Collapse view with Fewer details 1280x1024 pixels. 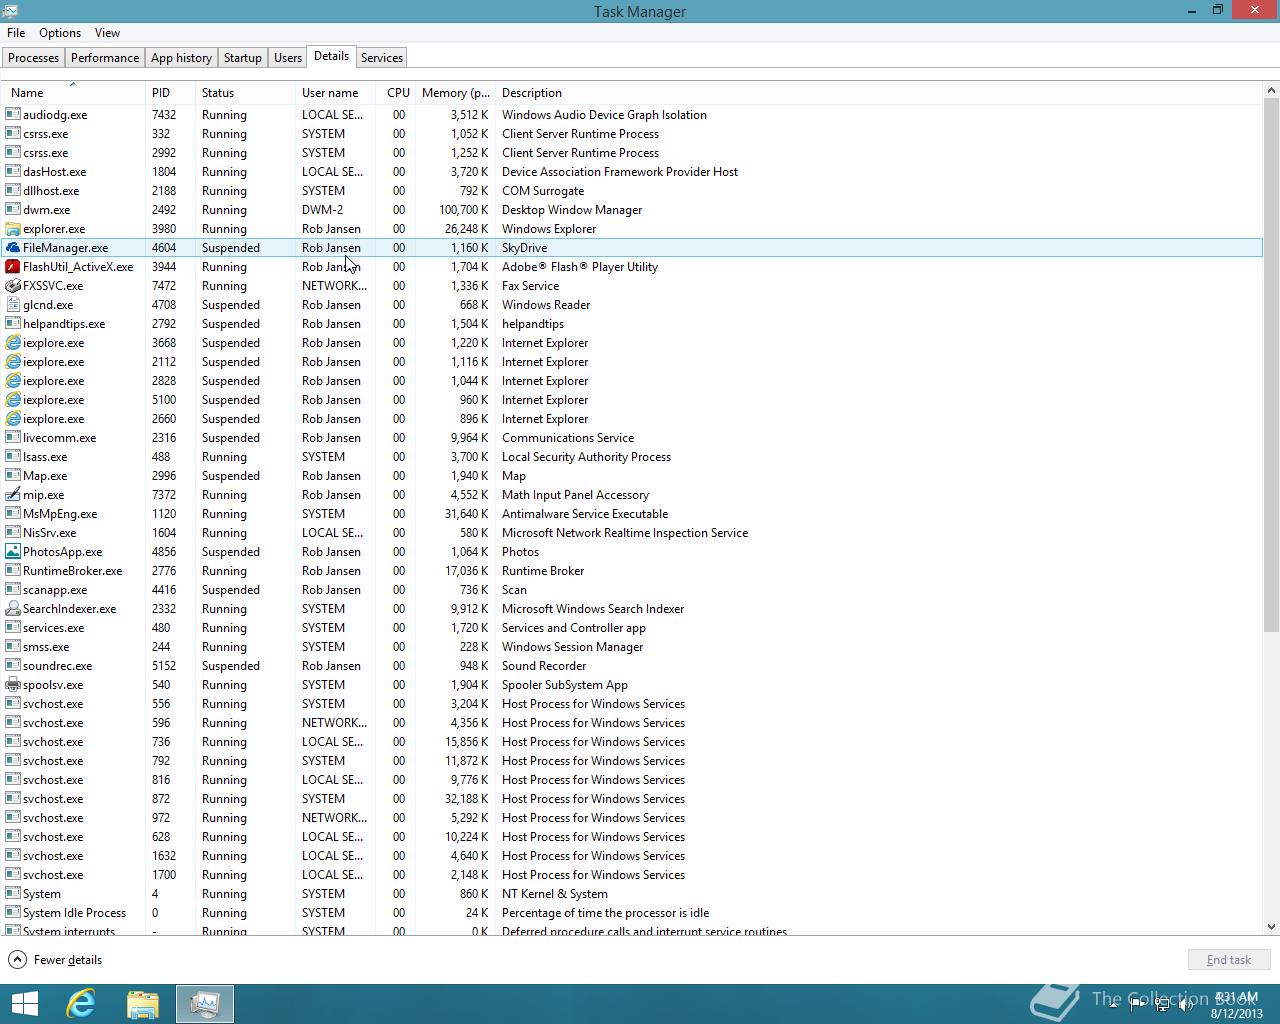(56, 960)
